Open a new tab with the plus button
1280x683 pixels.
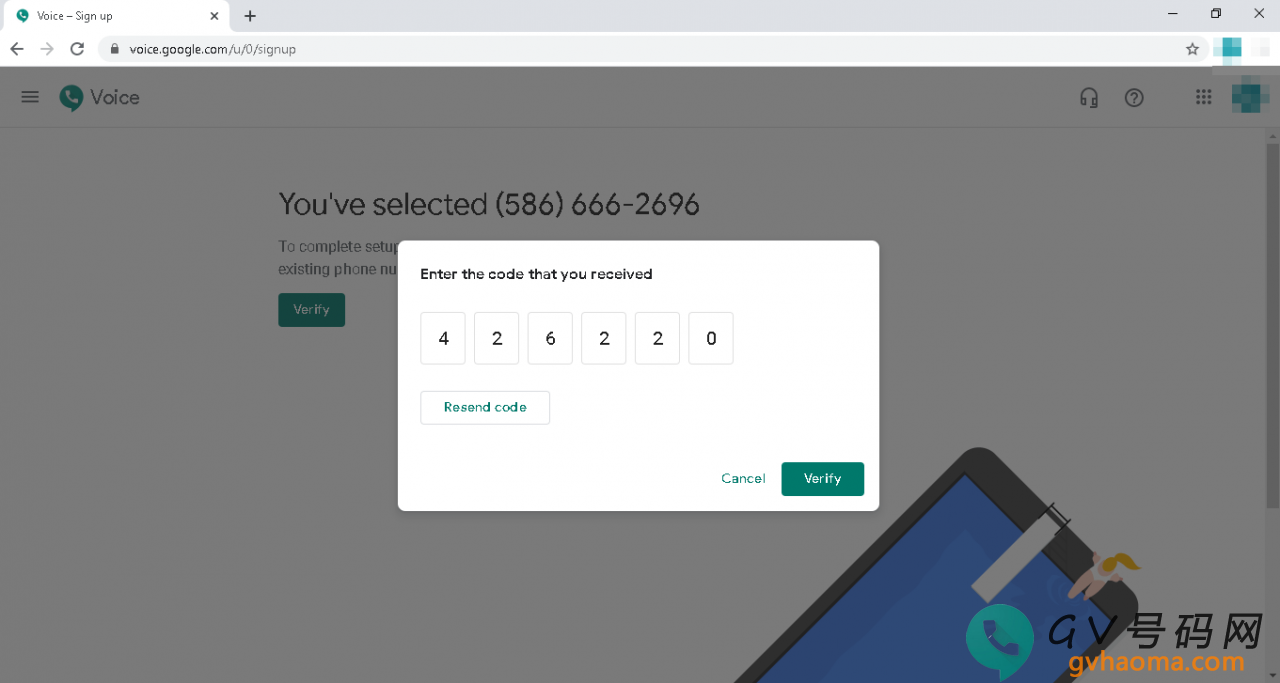tap(250, 16)
